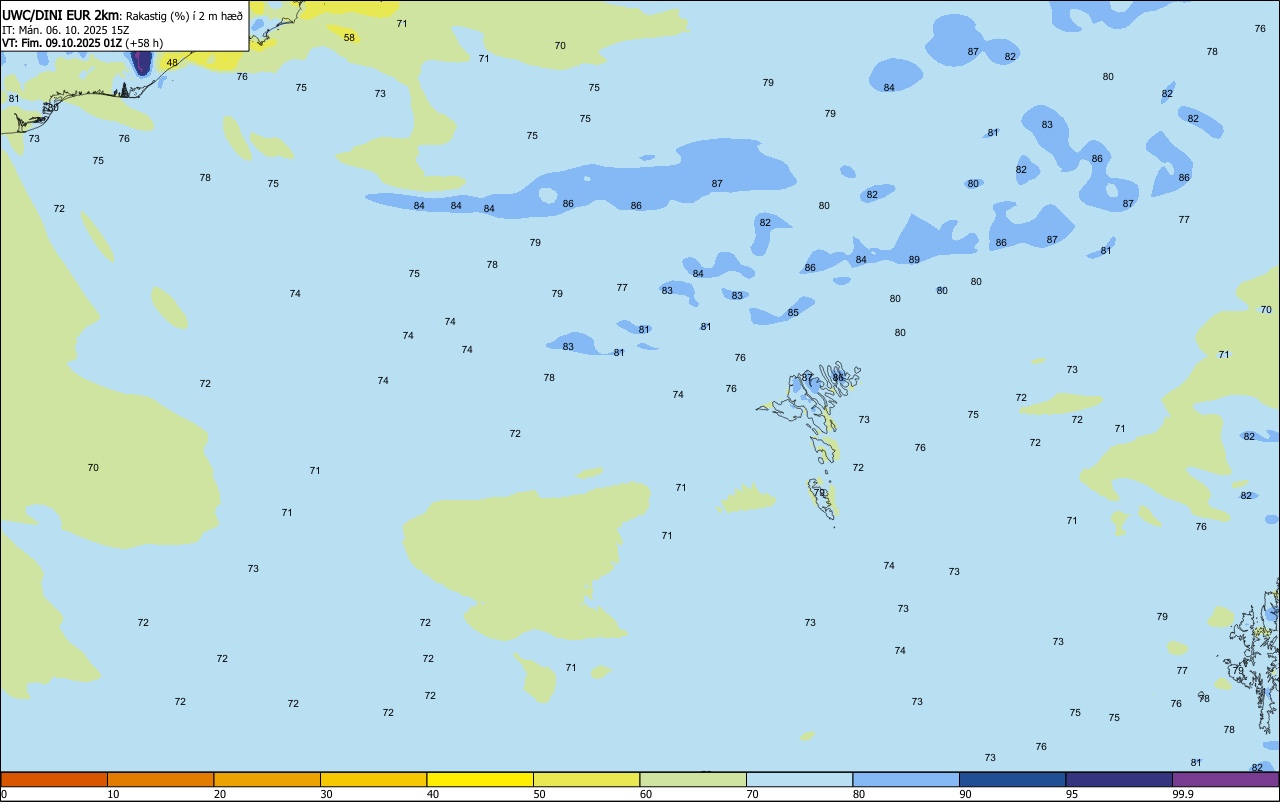Pick the 20–30 amber legend segment
Viewport: 1280px width, 802px height.
(x=267, y=779)
